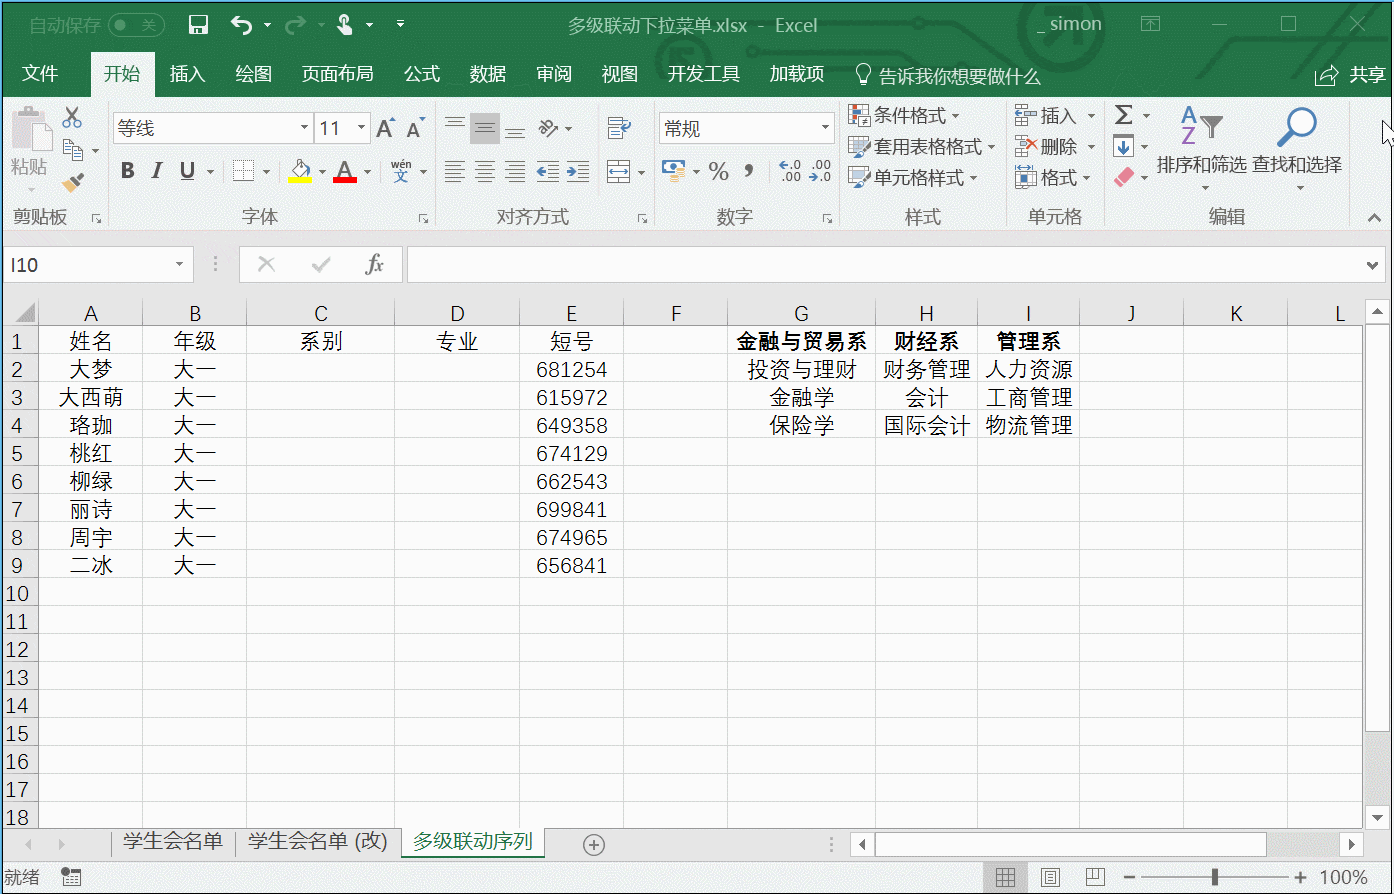Toggle right horizontal text alignment
The image size is (1394, 894).
click(515, 171)
